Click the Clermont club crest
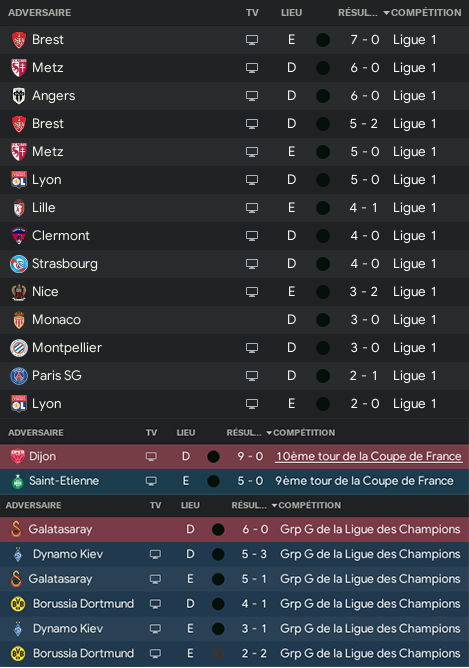This screenshot has height=668, width=469. pos(19,236)
